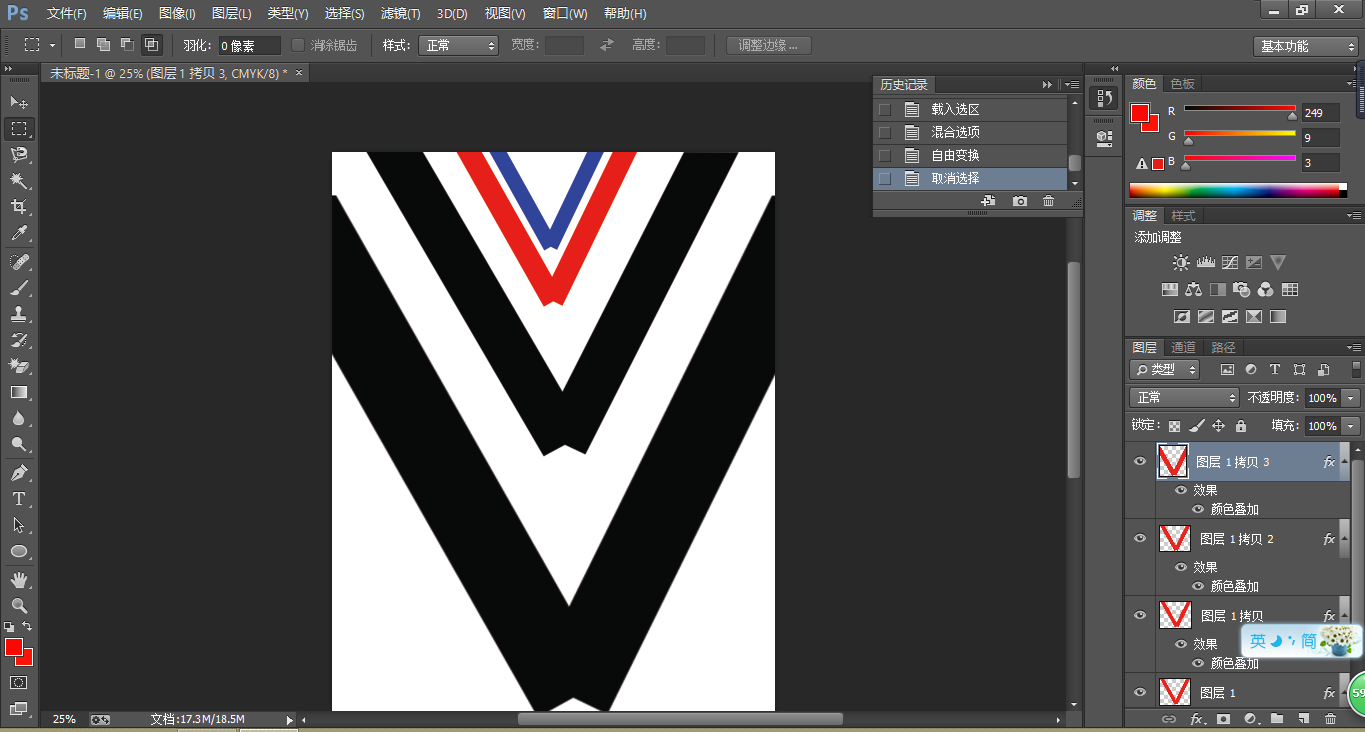The image size is (1365, 732).
Task: Enable 消除锯齿 checkbox
Action: click(x=298, y=45)
